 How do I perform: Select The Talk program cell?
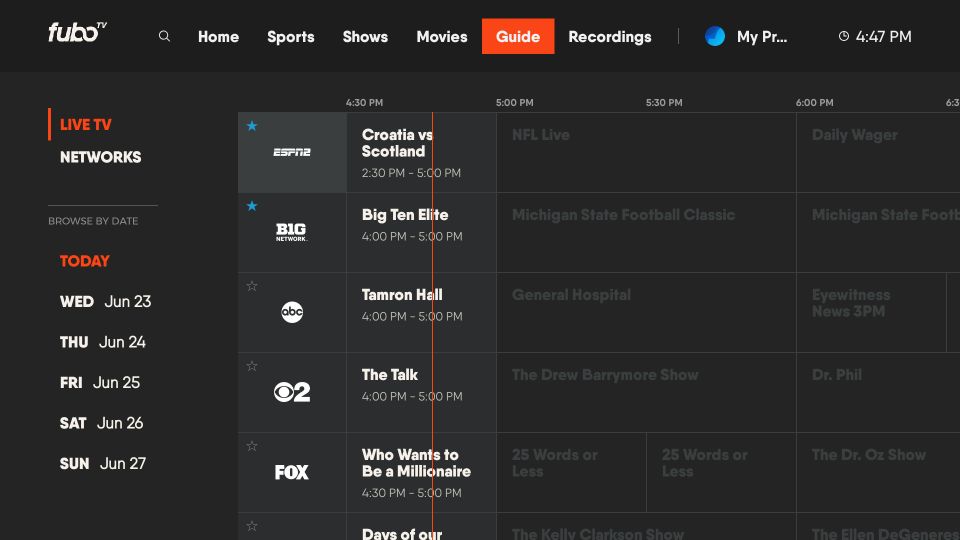point(421,392)
